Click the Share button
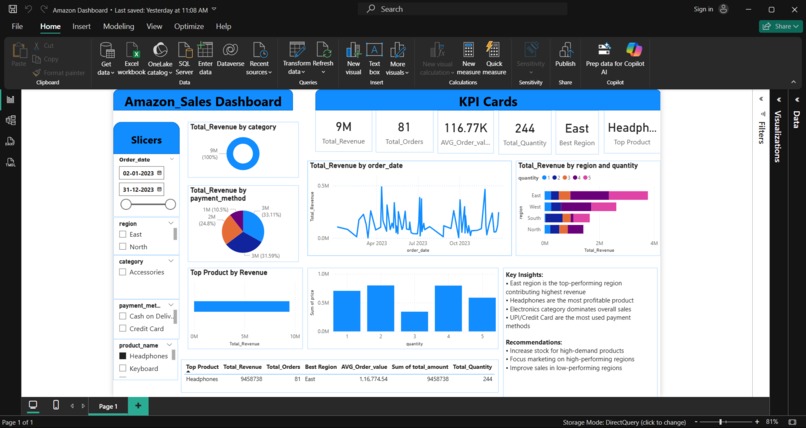Image resolution: width=806 pixels, height=428 pixels. click(x=781, y=26)
